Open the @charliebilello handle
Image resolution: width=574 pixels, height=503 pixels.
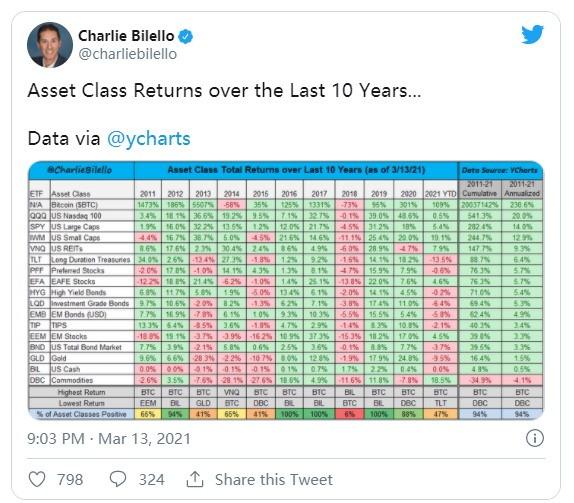point(128,54)
